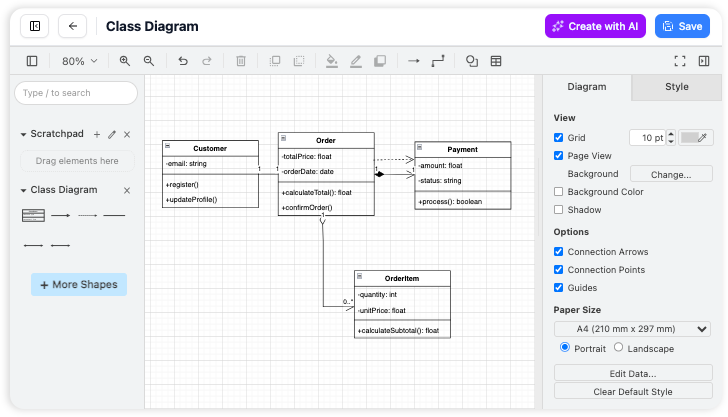This screenshot has height=417, width=728.
Task: Open the Fill Color bucket tool
Action: pyautogui.click(x=332, y=61)
